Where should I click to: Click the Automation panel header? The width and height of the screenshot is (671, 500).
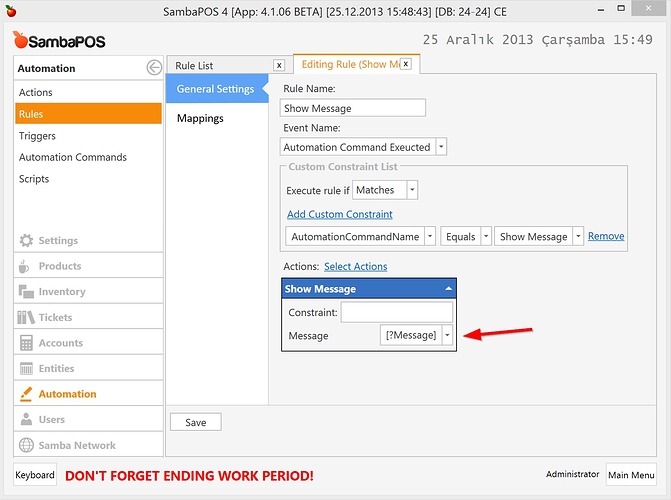pos(88,68)
